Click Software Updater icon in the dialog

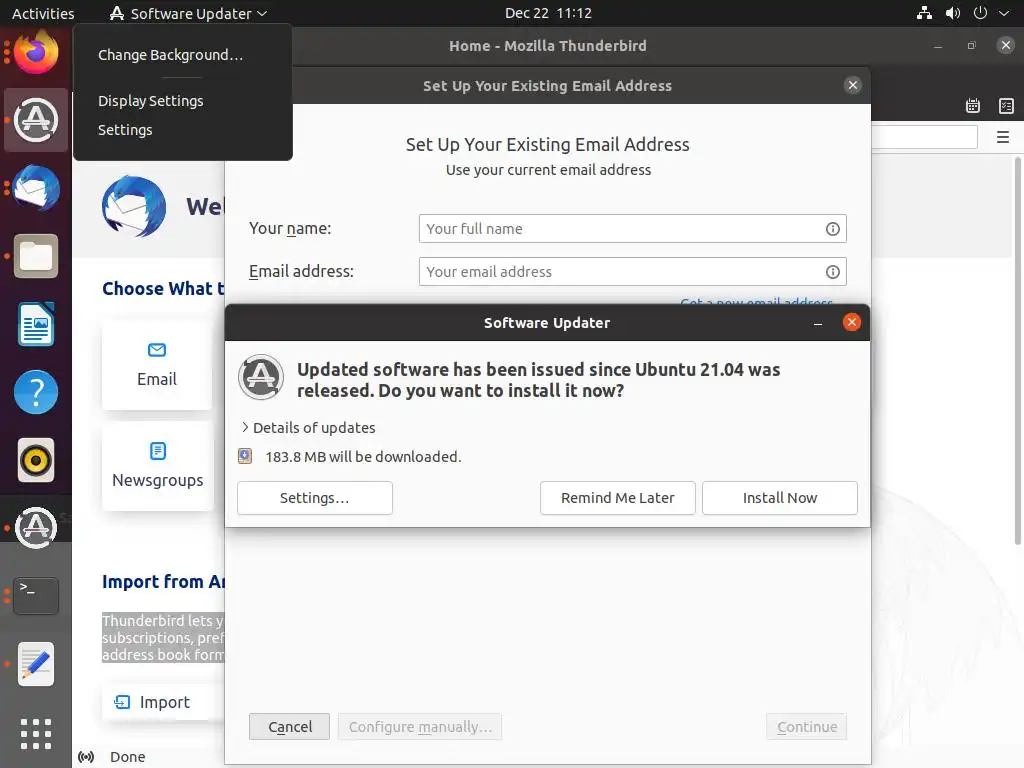click(x=261, y=377)
